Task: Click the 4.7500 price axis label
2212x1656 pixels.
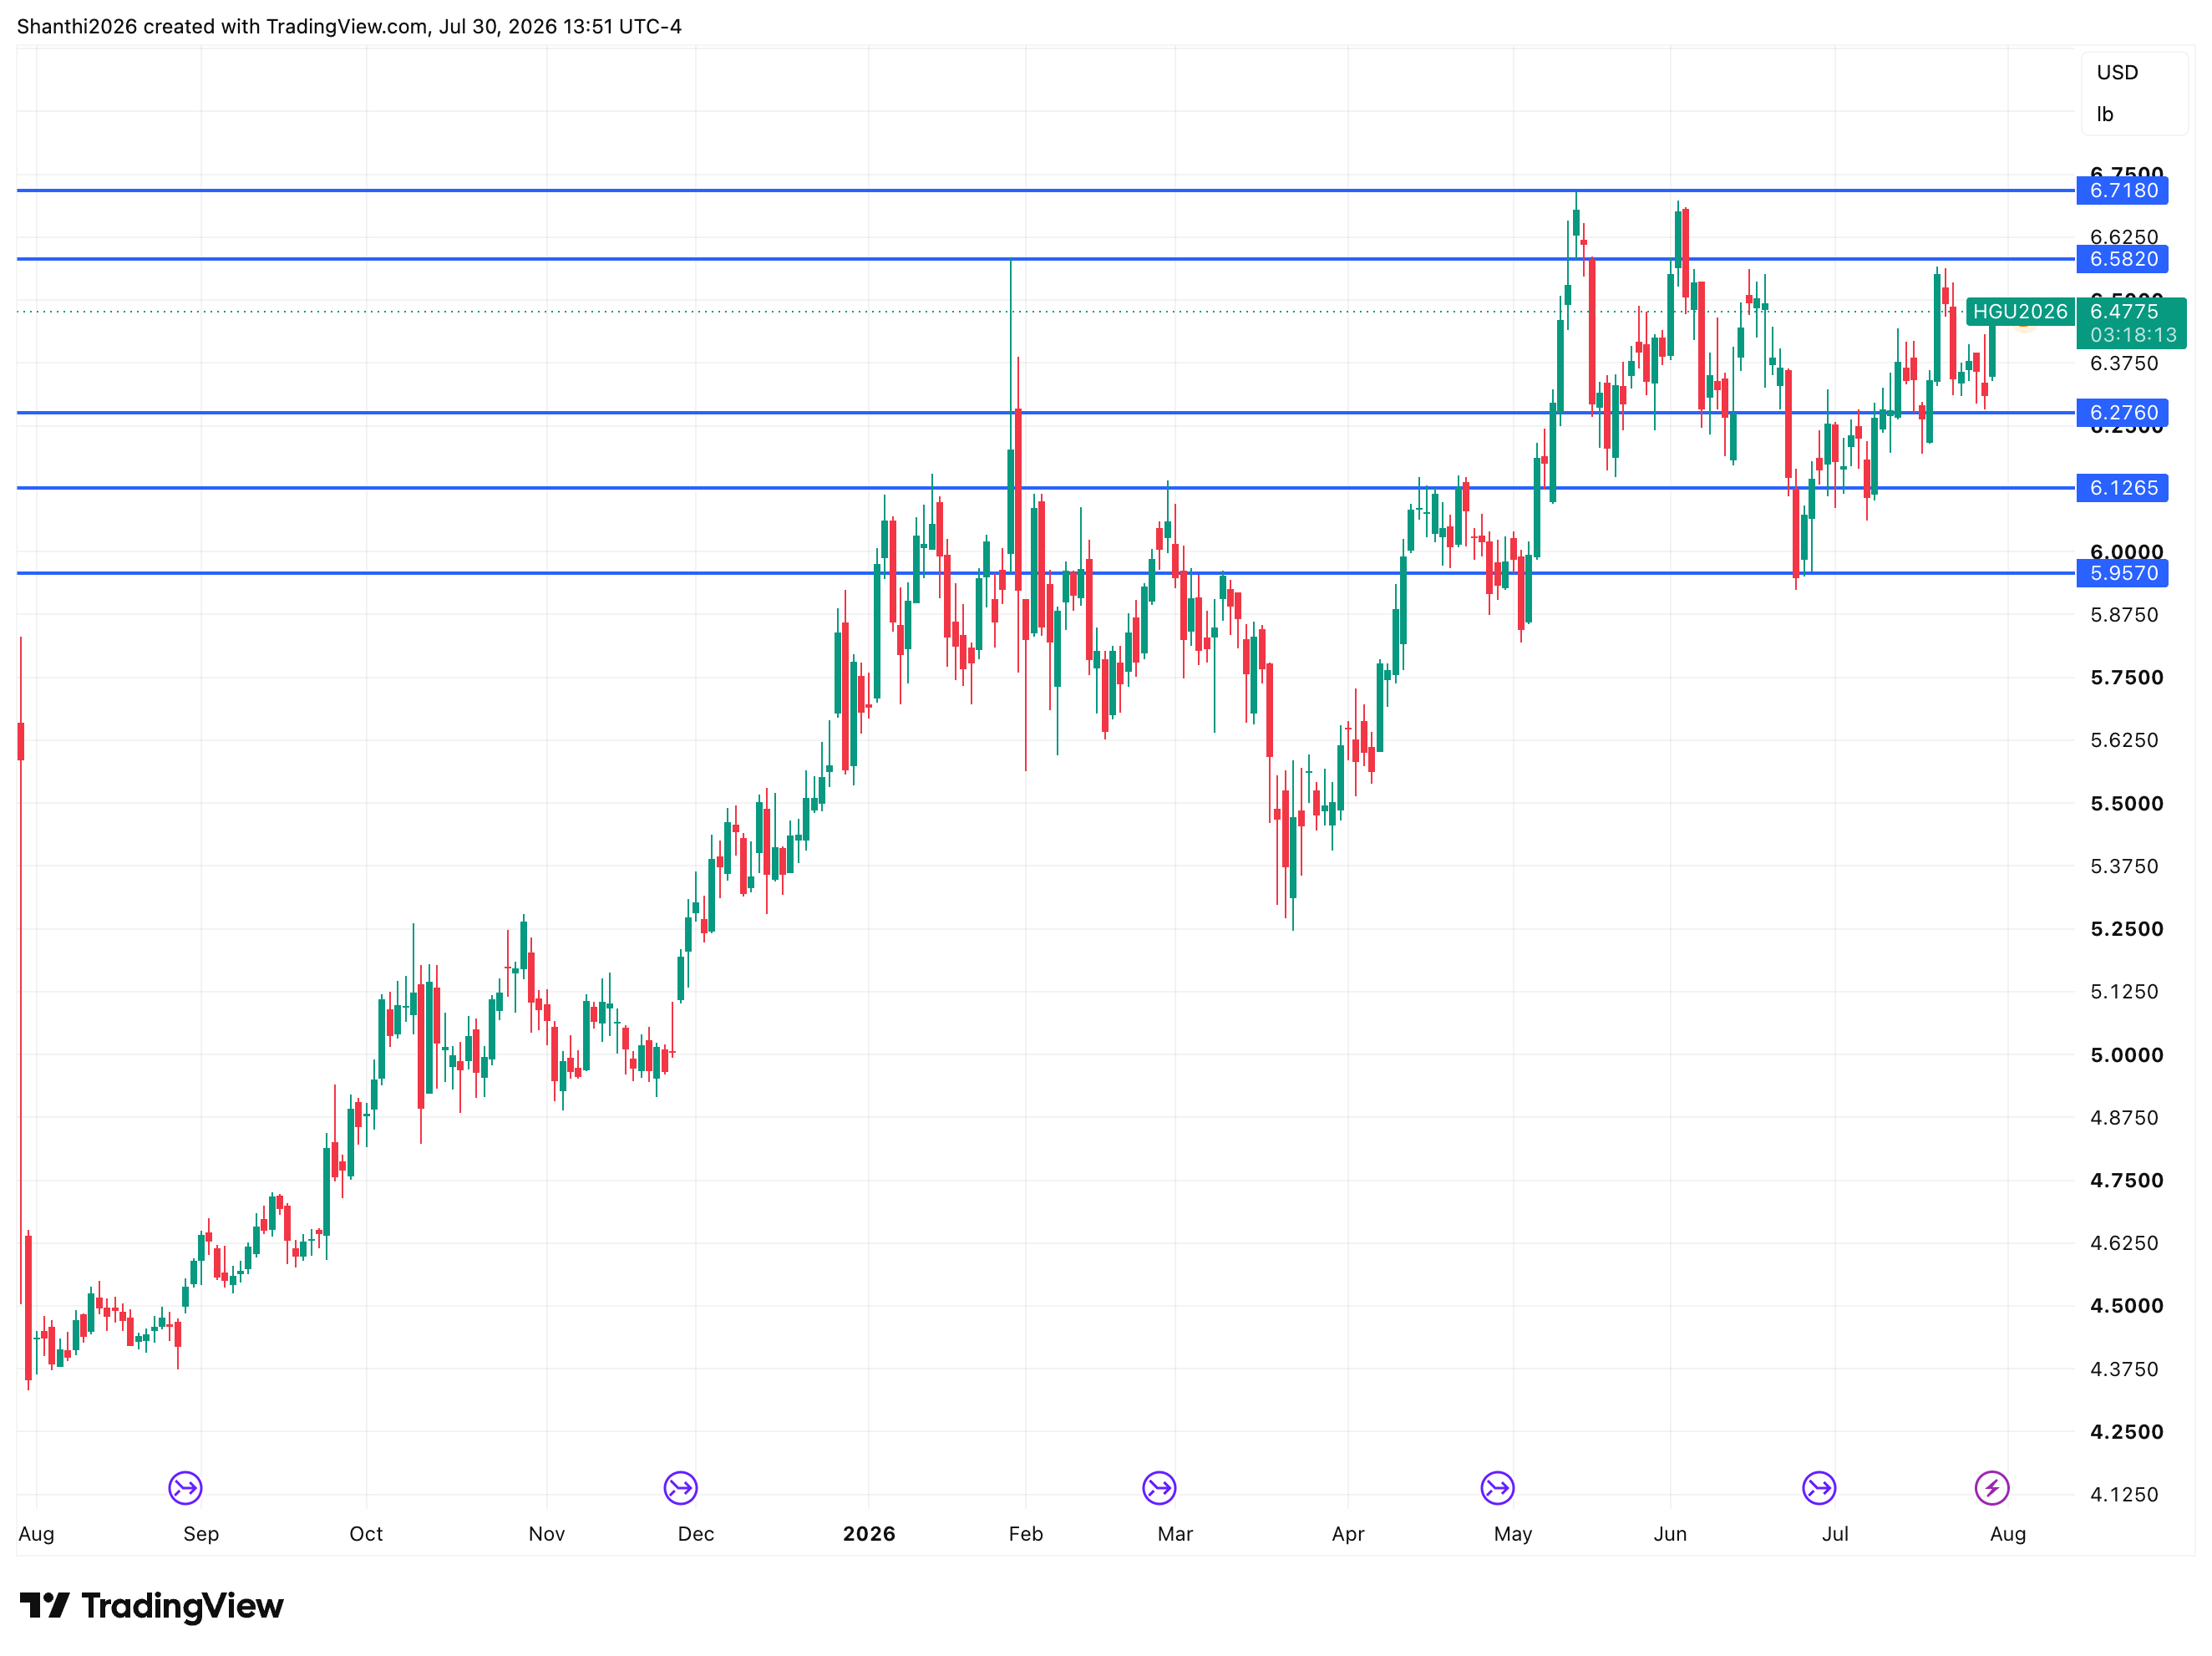Action: pyautogui.click(x=2126, y=1181)
